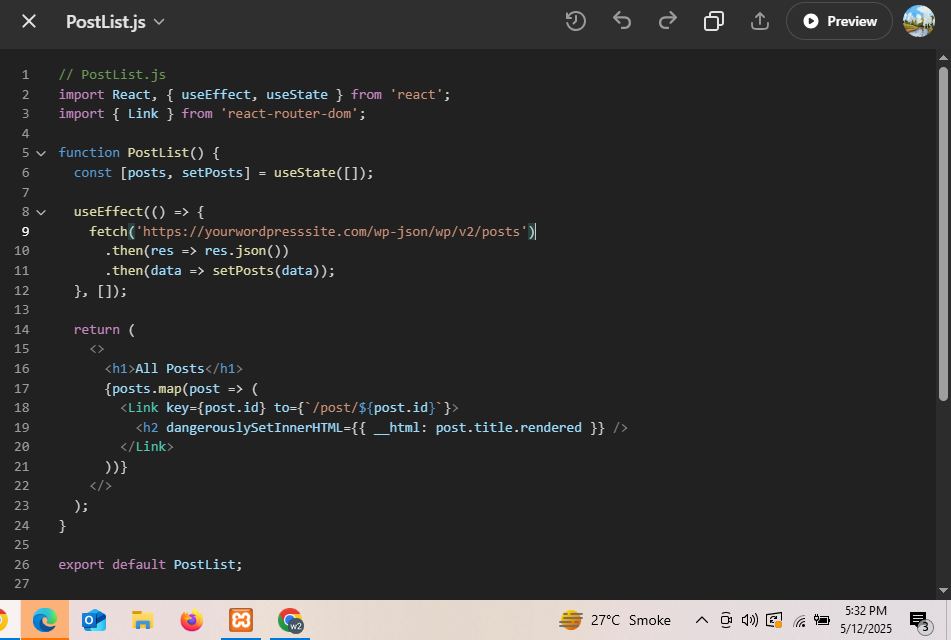Open the notification center with 3 alerts

pyautogui.click(x=919, y=621)
